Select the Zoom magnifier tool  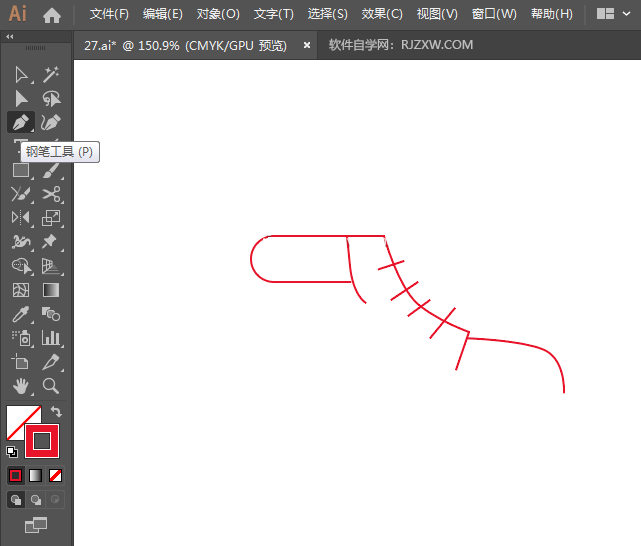pyautogui.click(x=51, y=386)
